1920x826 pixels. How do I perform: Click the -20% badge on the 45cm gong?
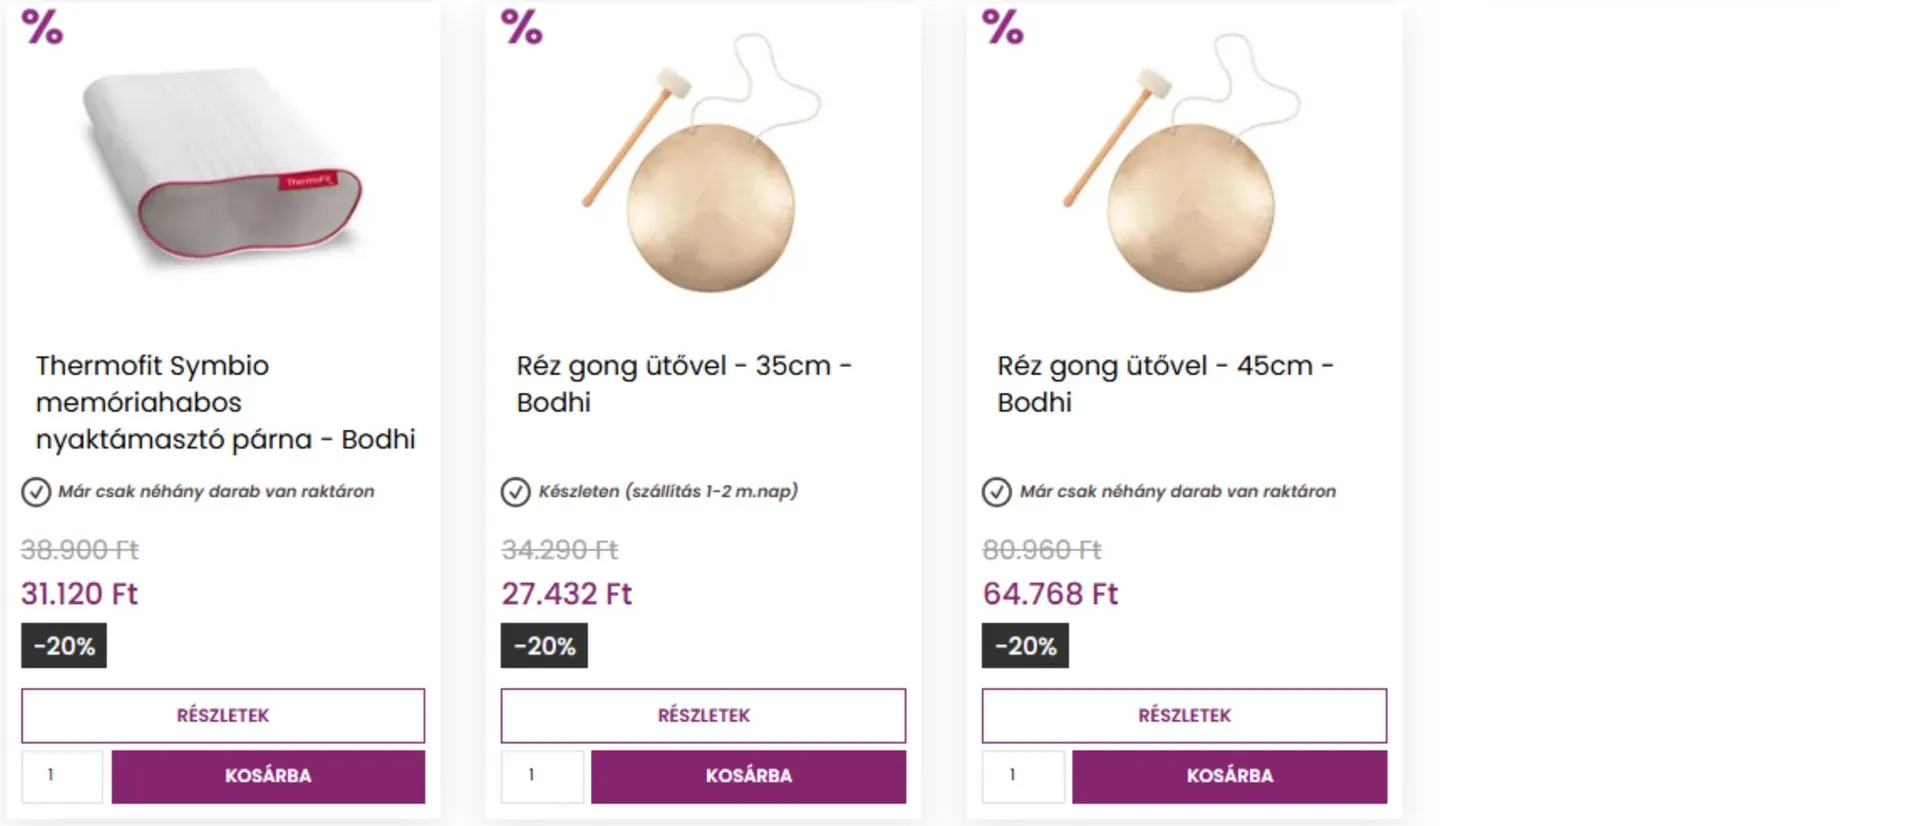pyautogui.click(x=1025, y=646)
